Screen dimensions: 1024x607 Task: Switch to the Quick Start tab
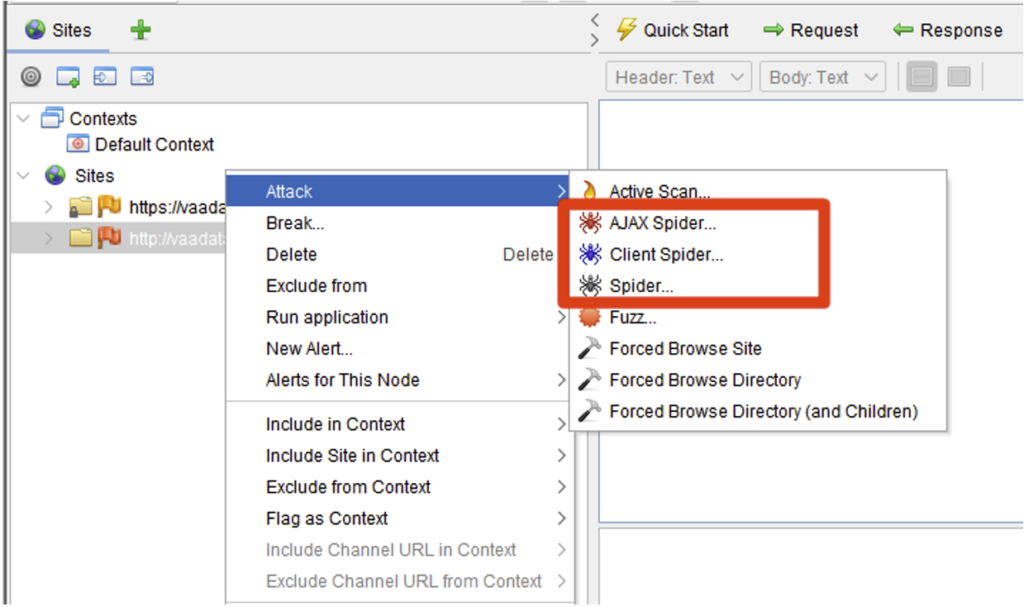tap(672, 30)
